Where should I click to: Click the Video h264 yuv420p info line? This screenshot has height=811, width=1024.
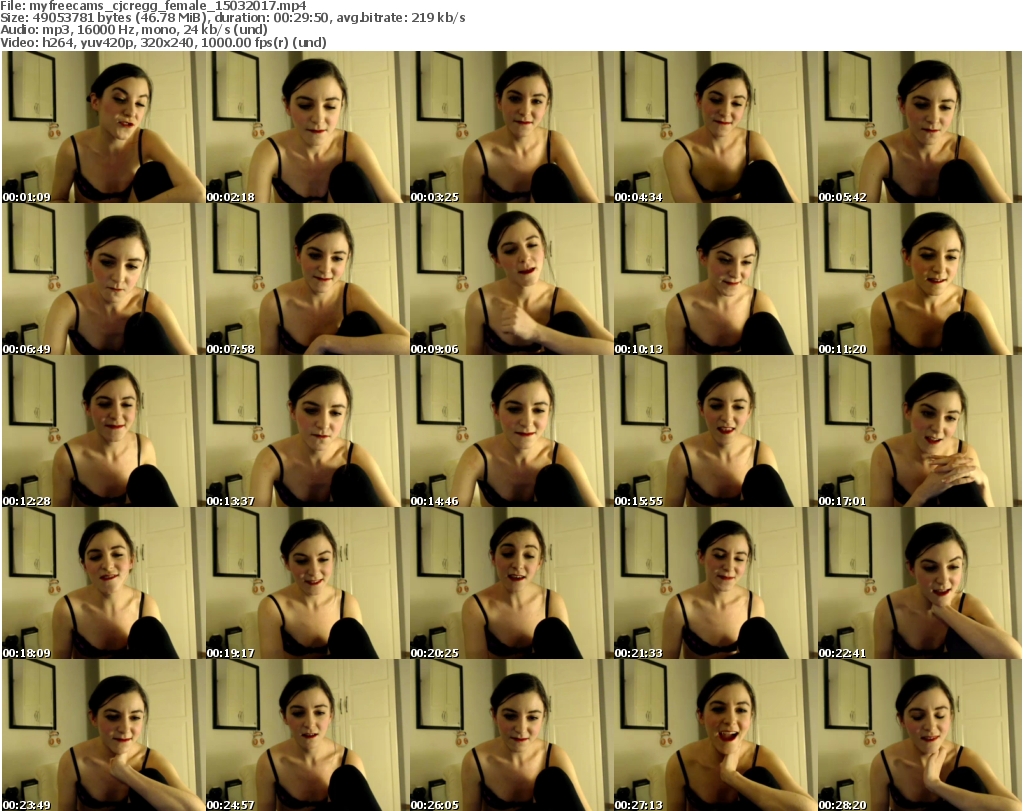click(163, 42)
